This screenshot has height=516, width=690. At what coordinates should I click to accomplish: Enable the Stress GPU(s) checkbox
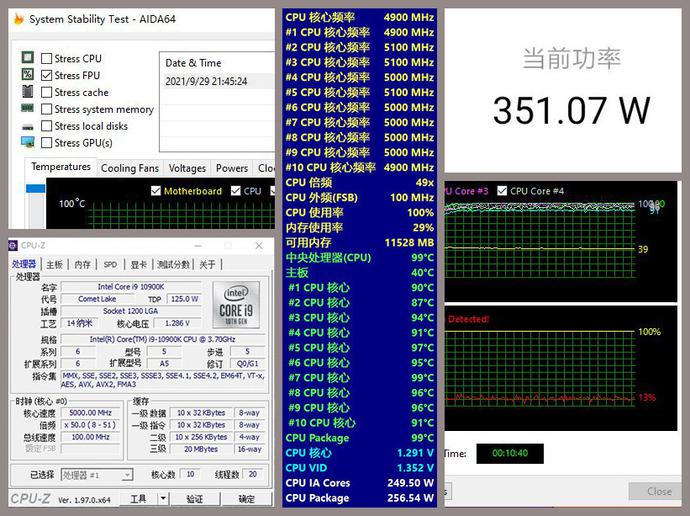tap(46, 143)
